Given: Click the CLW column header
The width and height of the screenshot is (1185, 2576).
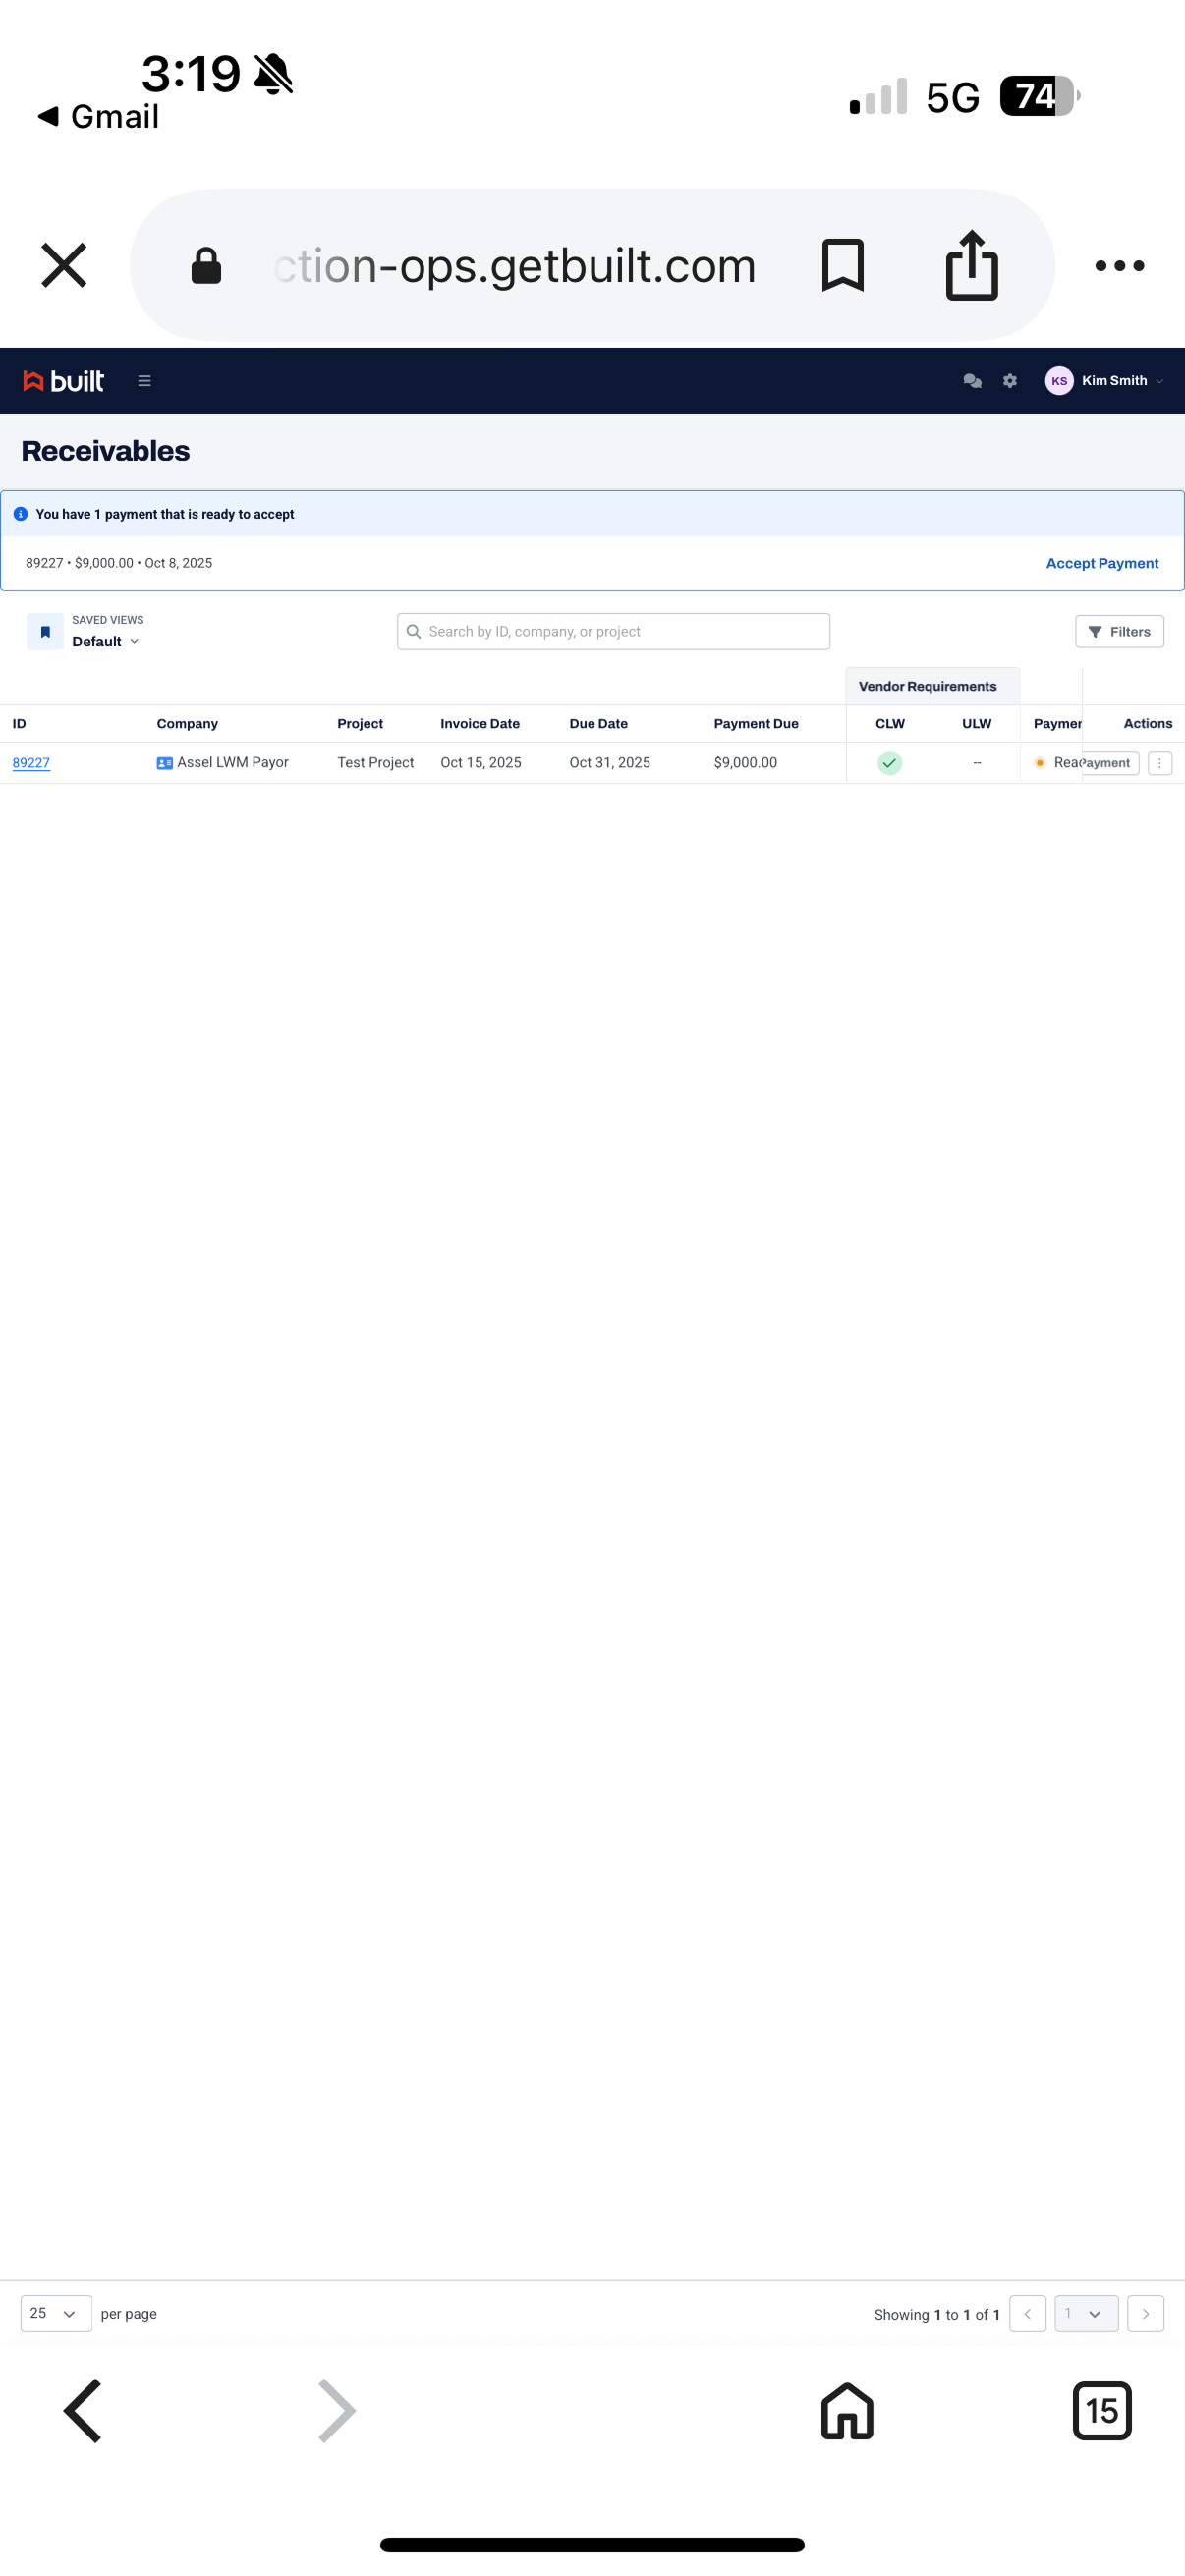Looking at the screenshot, I should click(890, 724).
